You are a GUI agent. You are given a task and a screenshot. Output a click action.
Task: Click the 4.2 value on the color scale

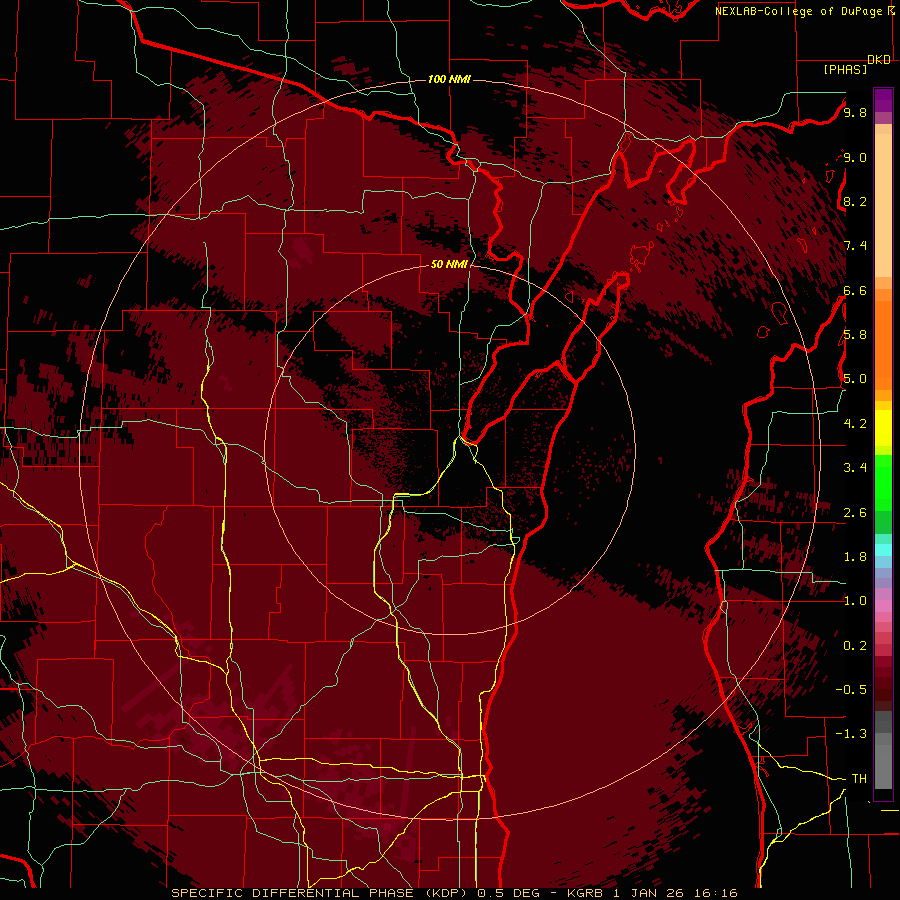856,424
